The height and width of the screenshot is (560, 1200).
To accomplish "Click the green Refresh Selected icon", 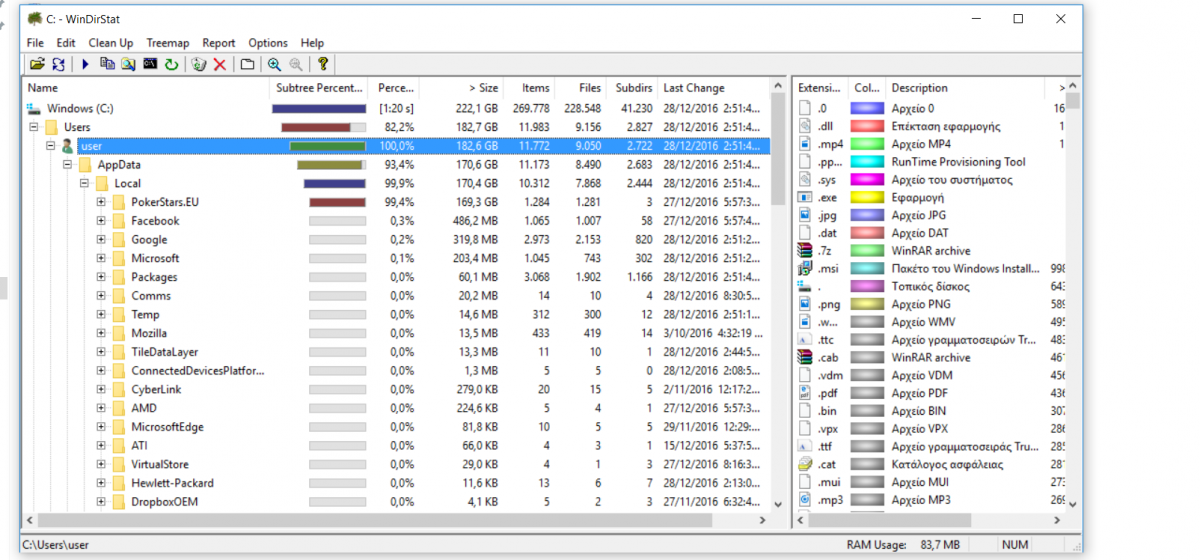I will [171, 65].
